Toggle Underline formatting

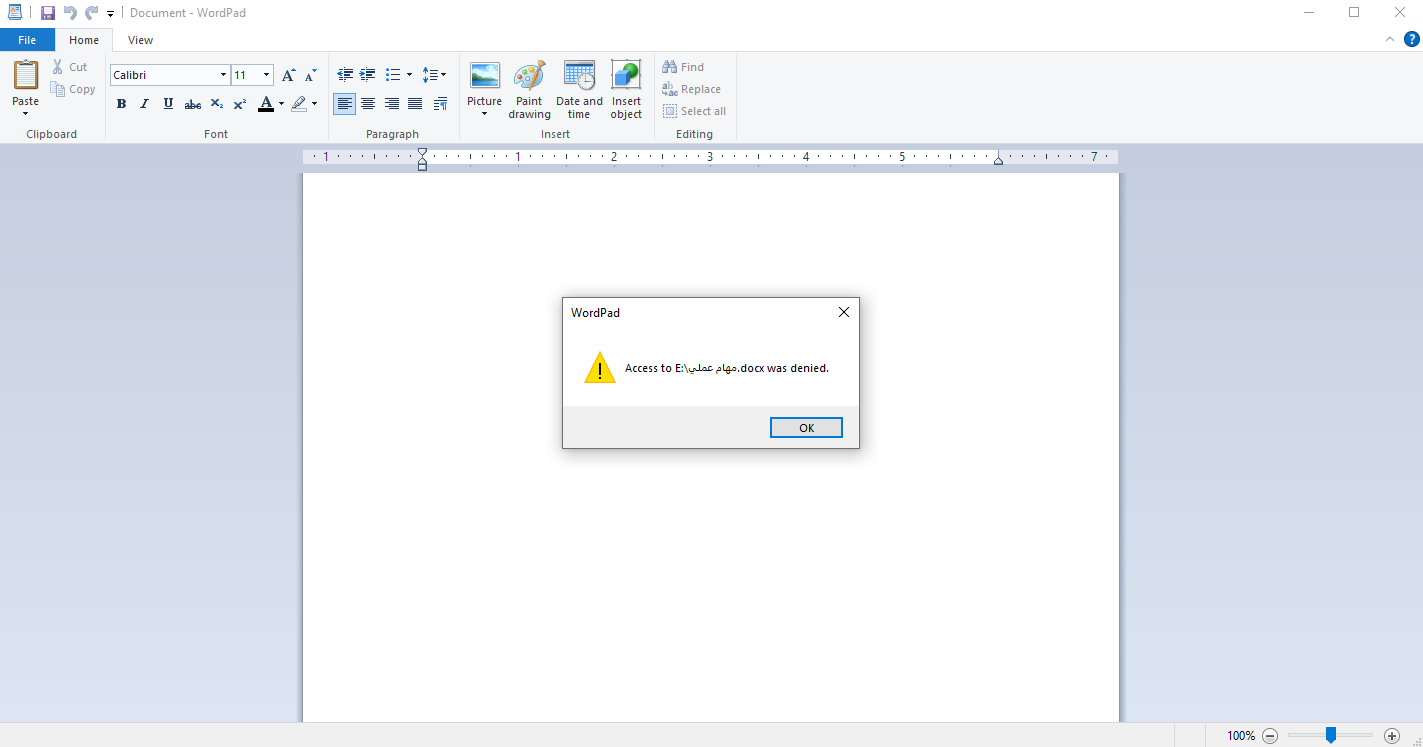point(168,104)
